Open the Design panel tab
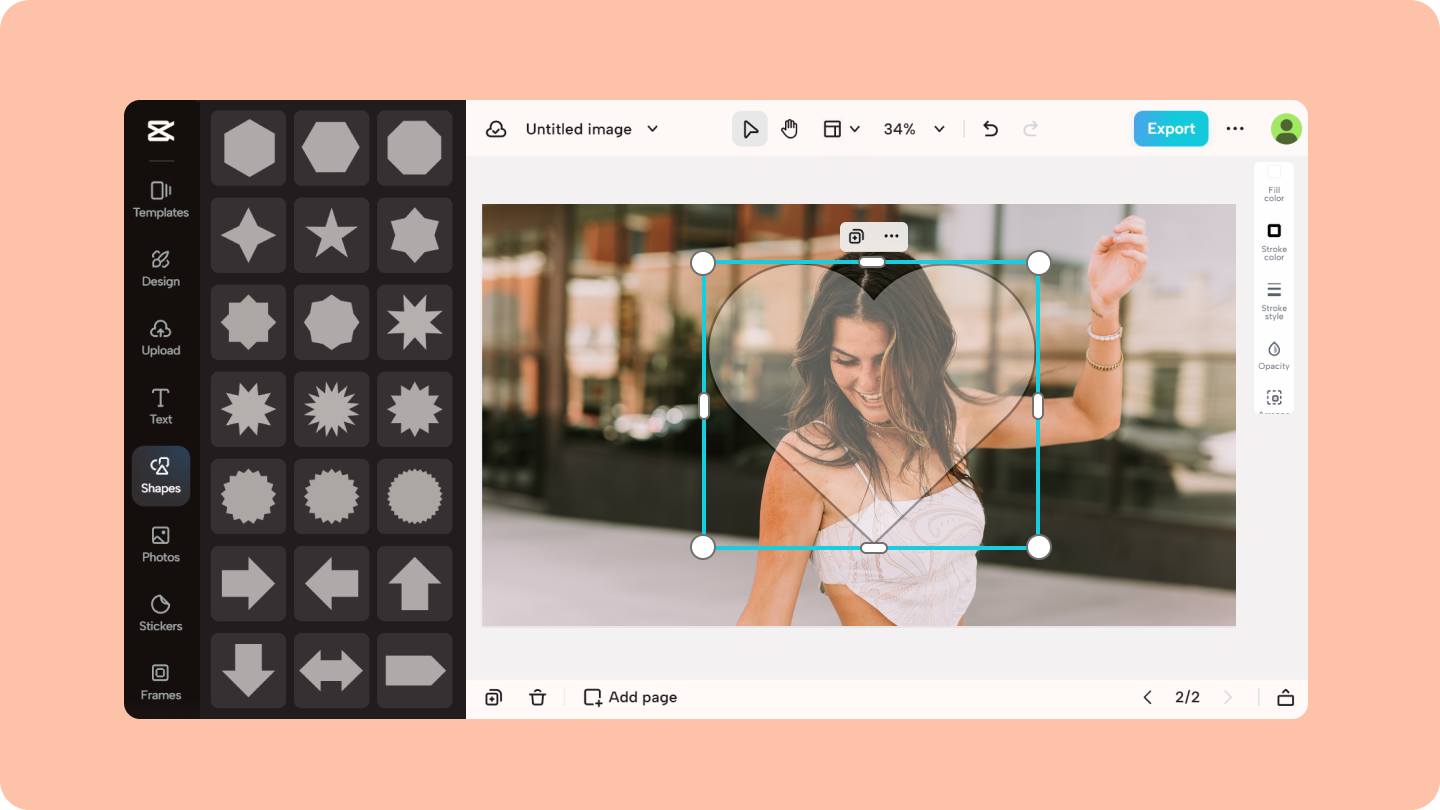Screen dimensions: 1440x810 click(x=160, y=268)
